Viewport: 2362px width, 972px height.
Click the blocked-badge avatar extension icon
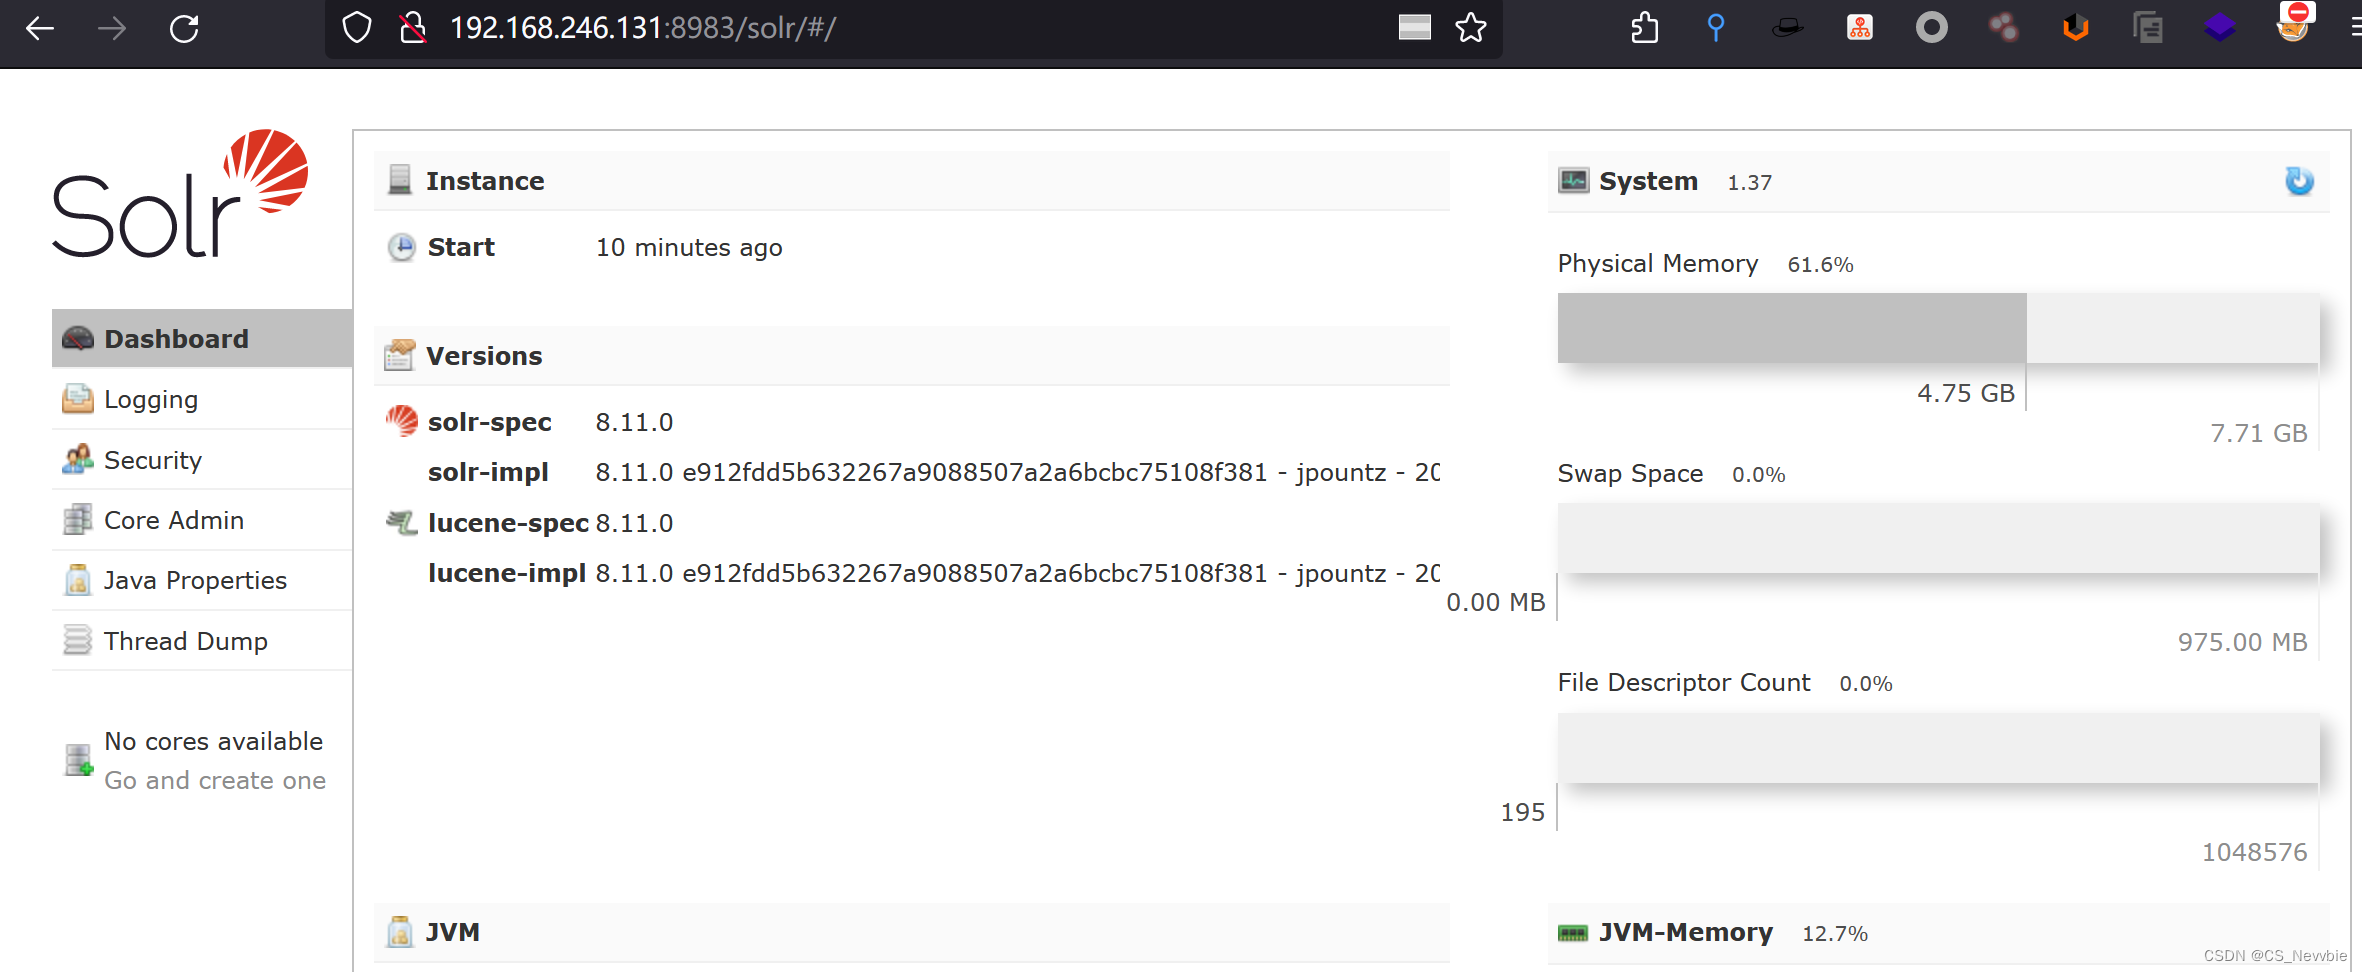pos(2295,24)
